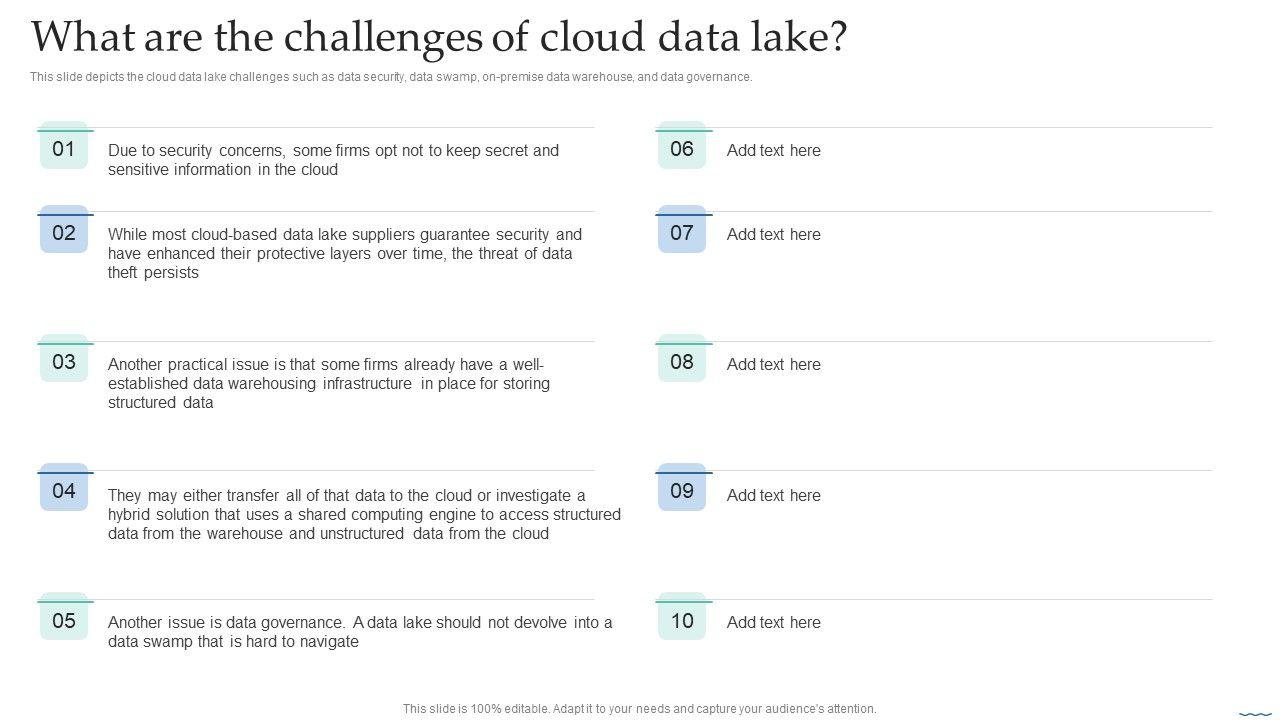Click 'Add text here' beside badge 06

tap(774, 150)
